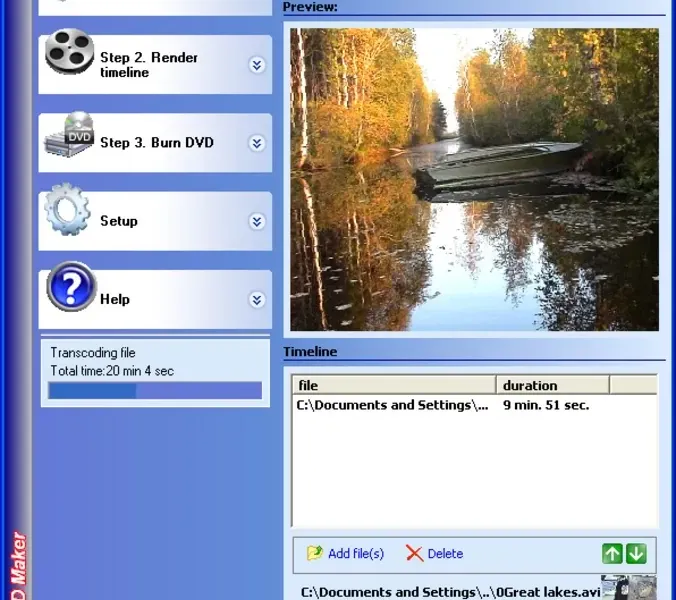Screen dimensions: 676x600
Task: Move the file up with the green up arrow
Action: (x=612, y=553)
